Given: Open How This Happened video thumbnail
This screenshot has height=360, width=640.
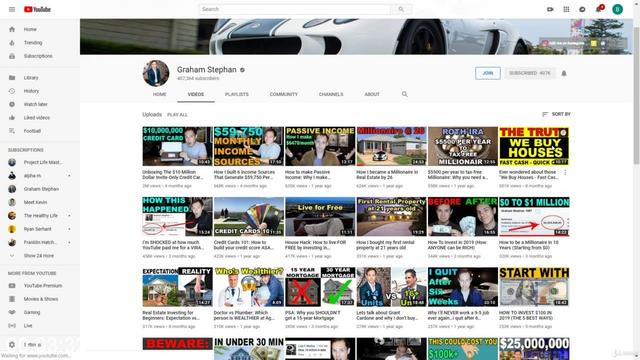Looking at the screenshot, I should click(x=178, y=216).
